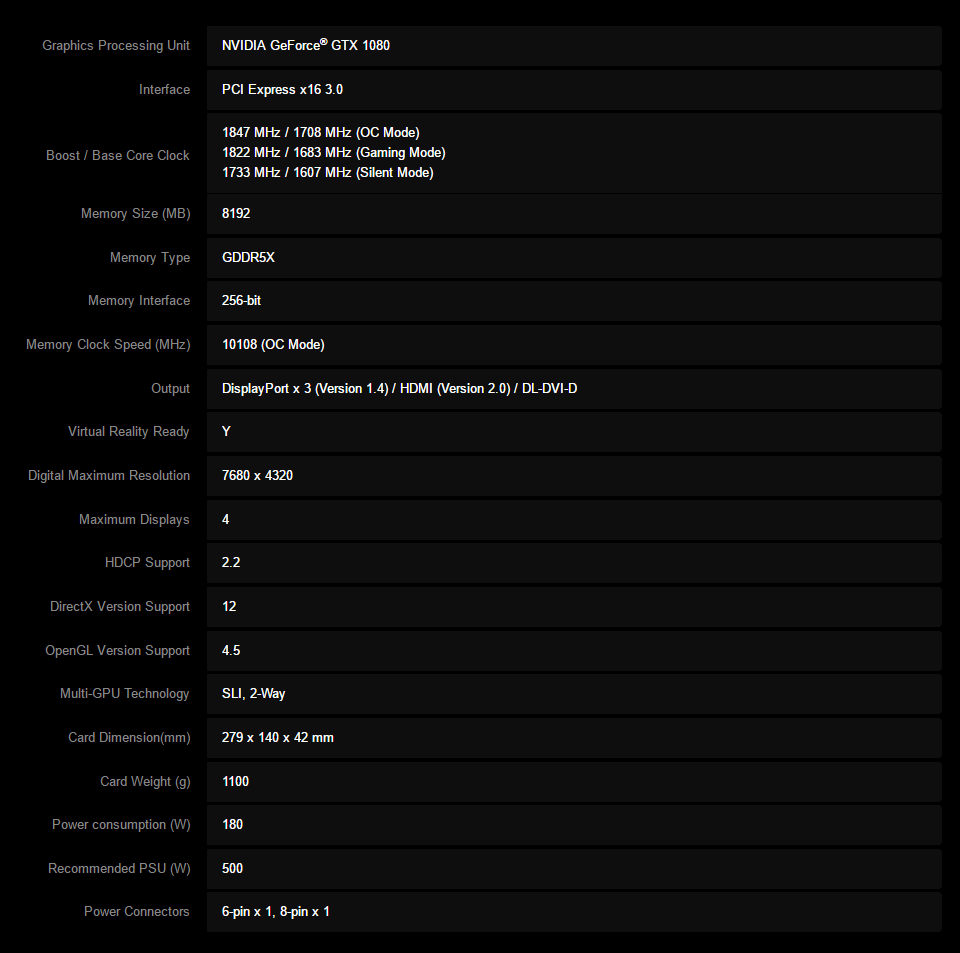Click the SLI, 2-Way value
The height and width of the screenshot is (953, 960).
tap(253, 693)
